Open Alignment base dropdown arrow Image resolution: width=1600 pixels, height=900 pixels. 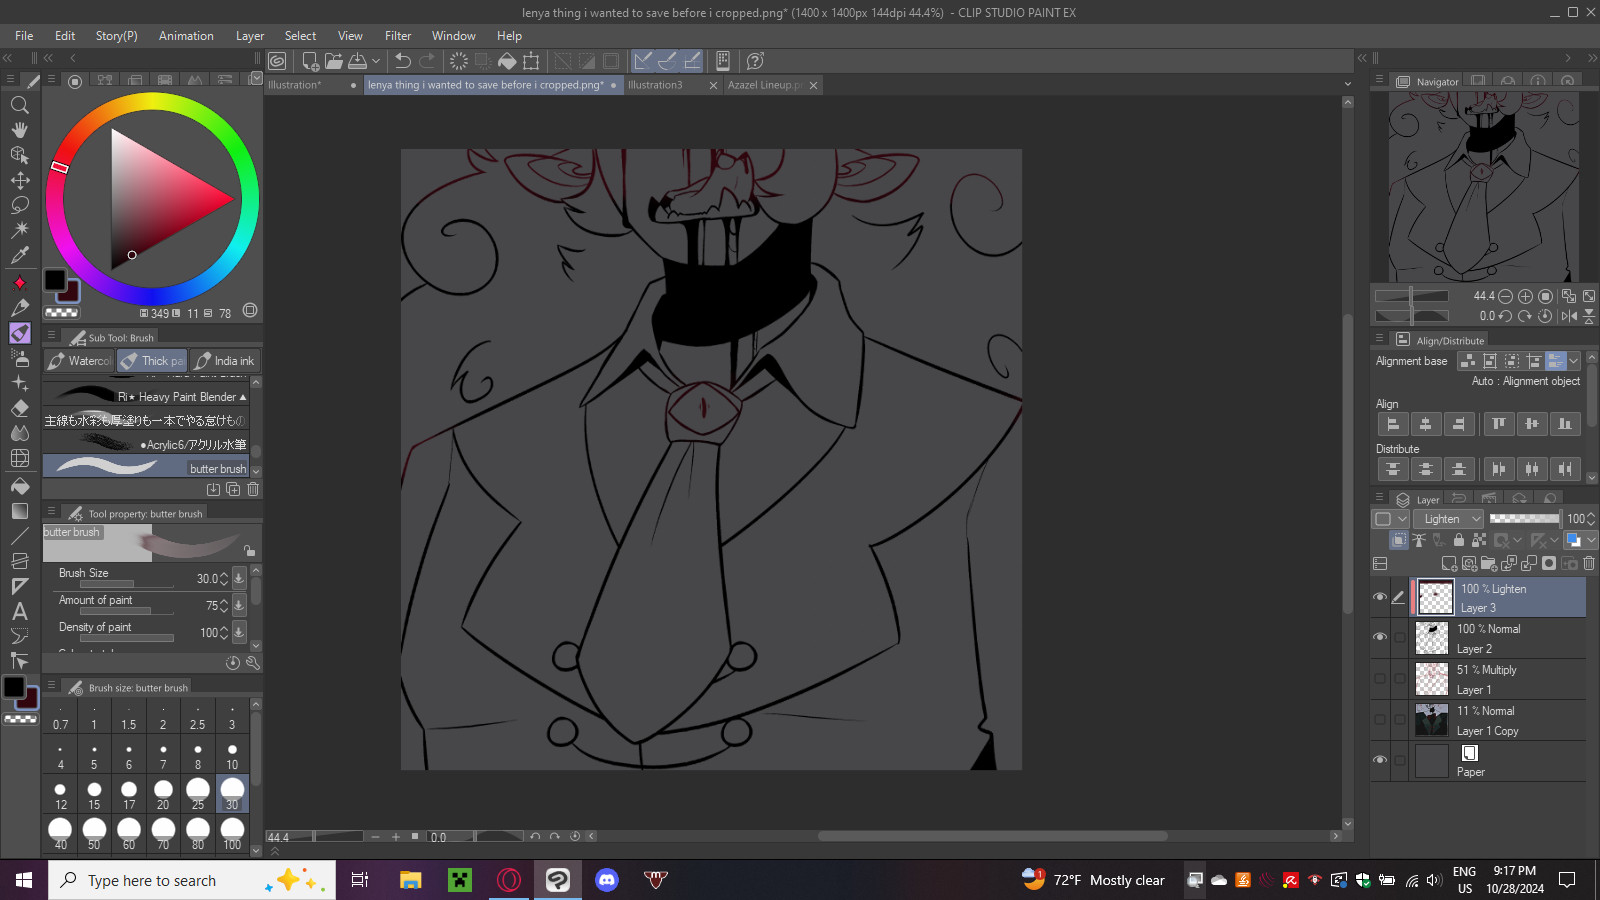click(1573, 361)
